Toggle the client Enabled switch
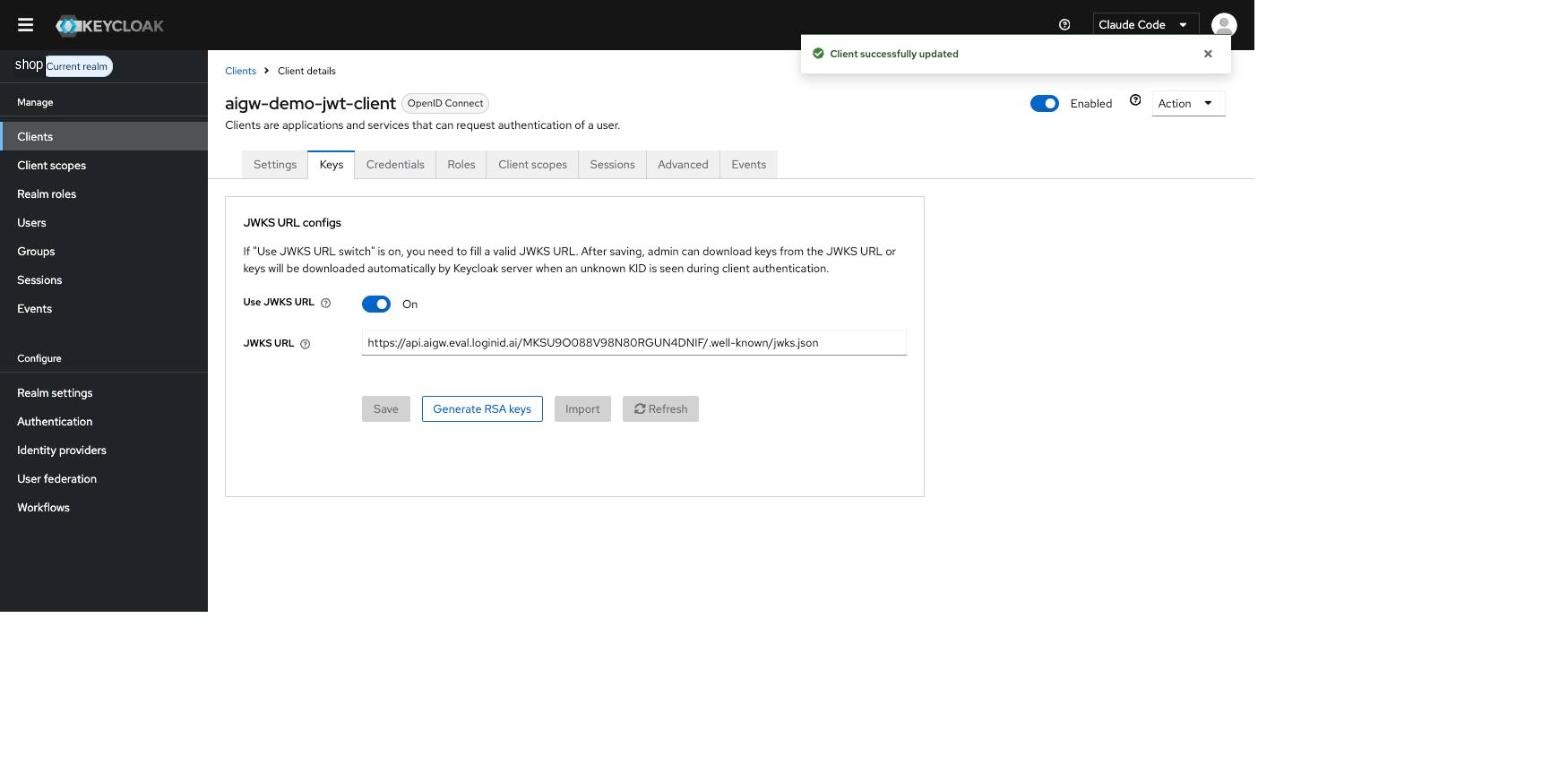The height and width of the screenshot is (764, 1568). pyautogui.click(x=1044, y=104)
